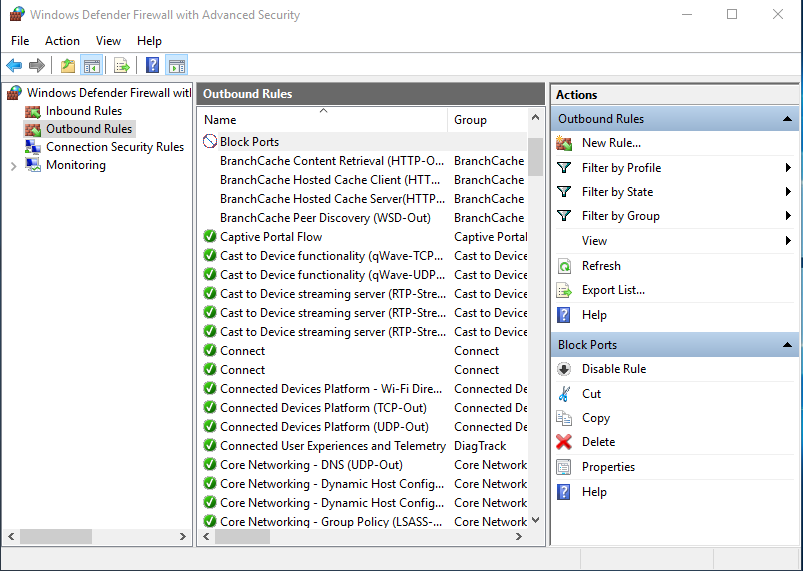Click the New Rule icon in Actions
Viewport: 803px width, 571px height.
coord(564,143)
